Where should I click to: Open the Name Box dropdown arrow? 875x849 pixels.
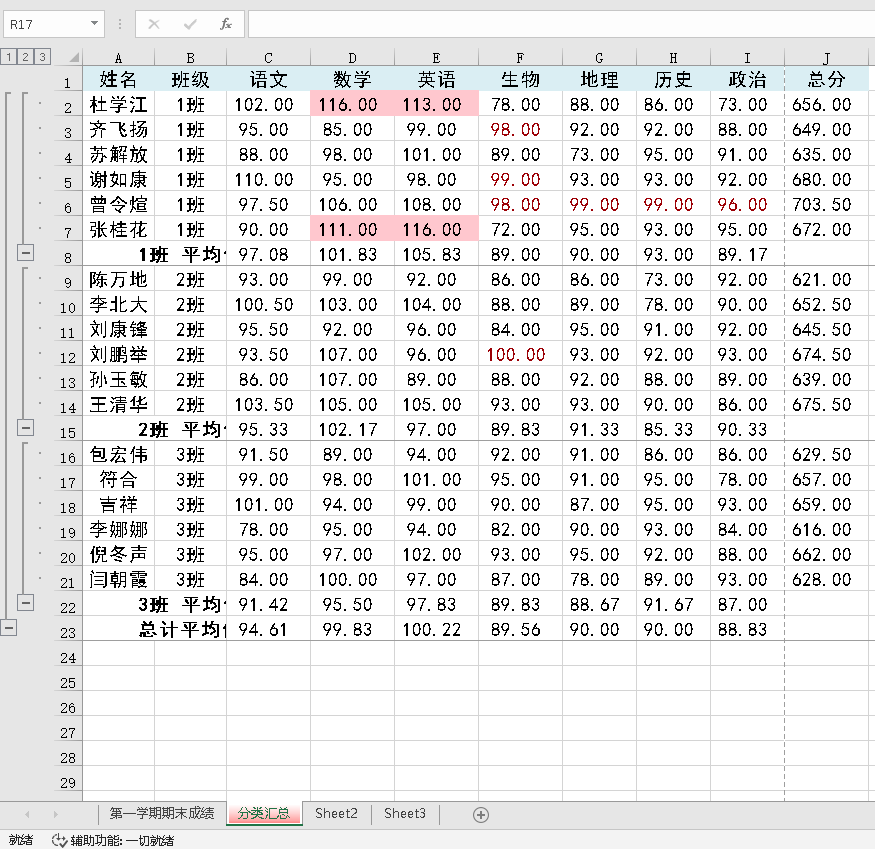[95, 23]
